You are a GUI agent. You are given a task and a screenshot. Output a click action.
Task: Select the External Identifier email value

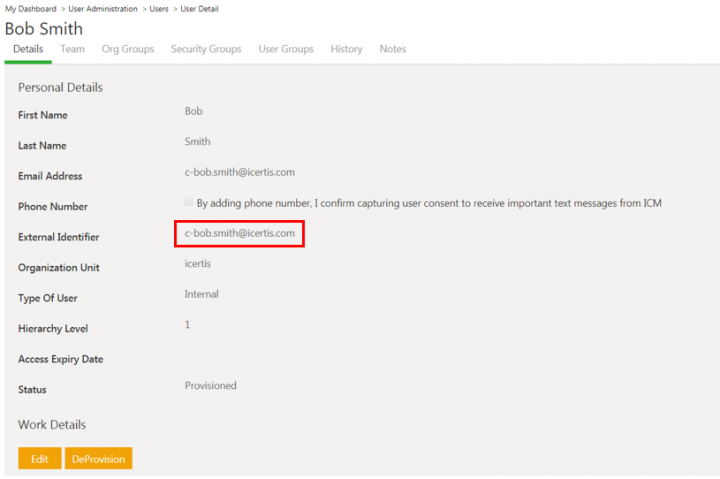(x=240, y=233)
